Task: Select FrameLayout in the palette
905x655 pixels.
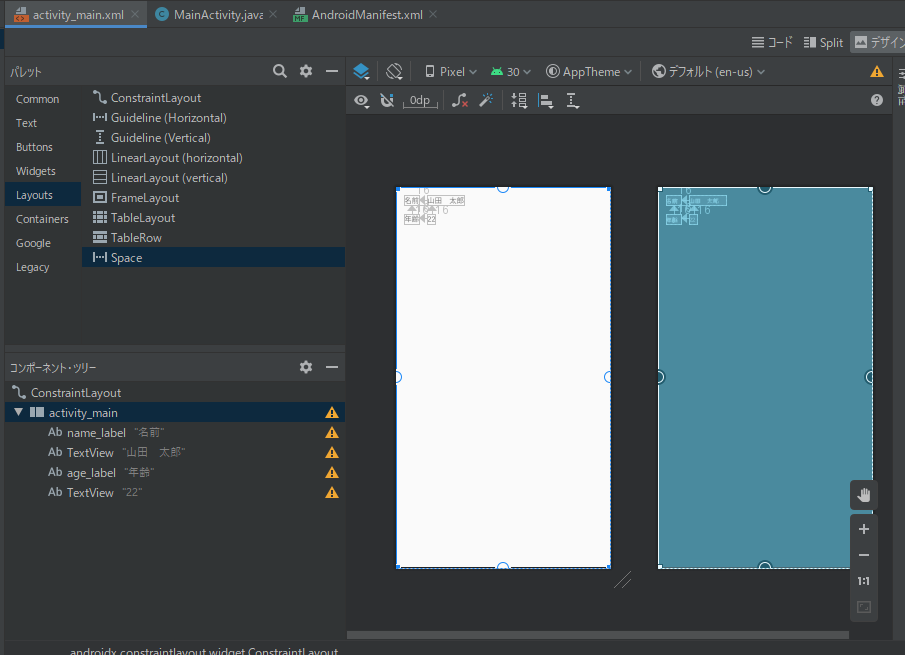Action: coord(214,198)
